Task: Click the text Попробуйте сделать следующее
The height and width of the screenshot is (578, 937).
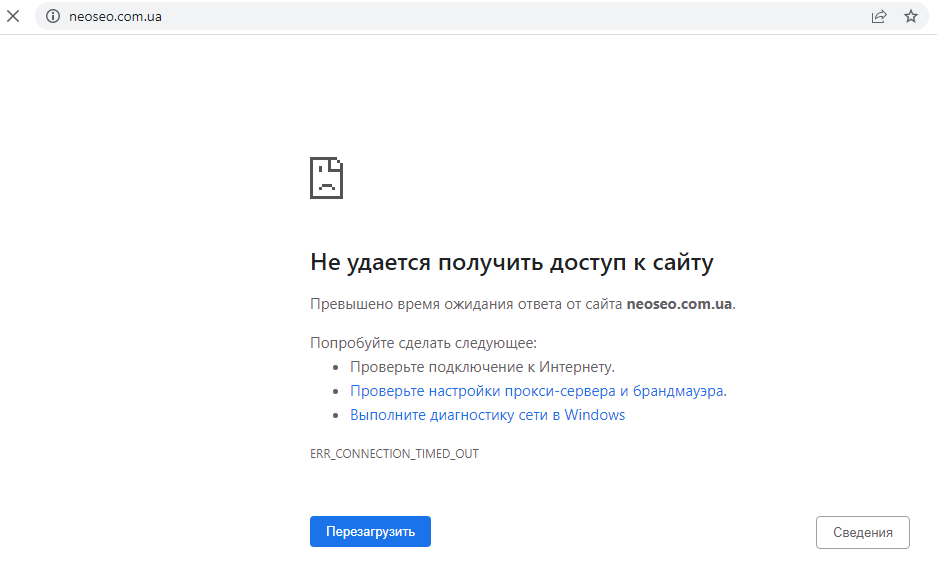Action: tap(423, 343)
